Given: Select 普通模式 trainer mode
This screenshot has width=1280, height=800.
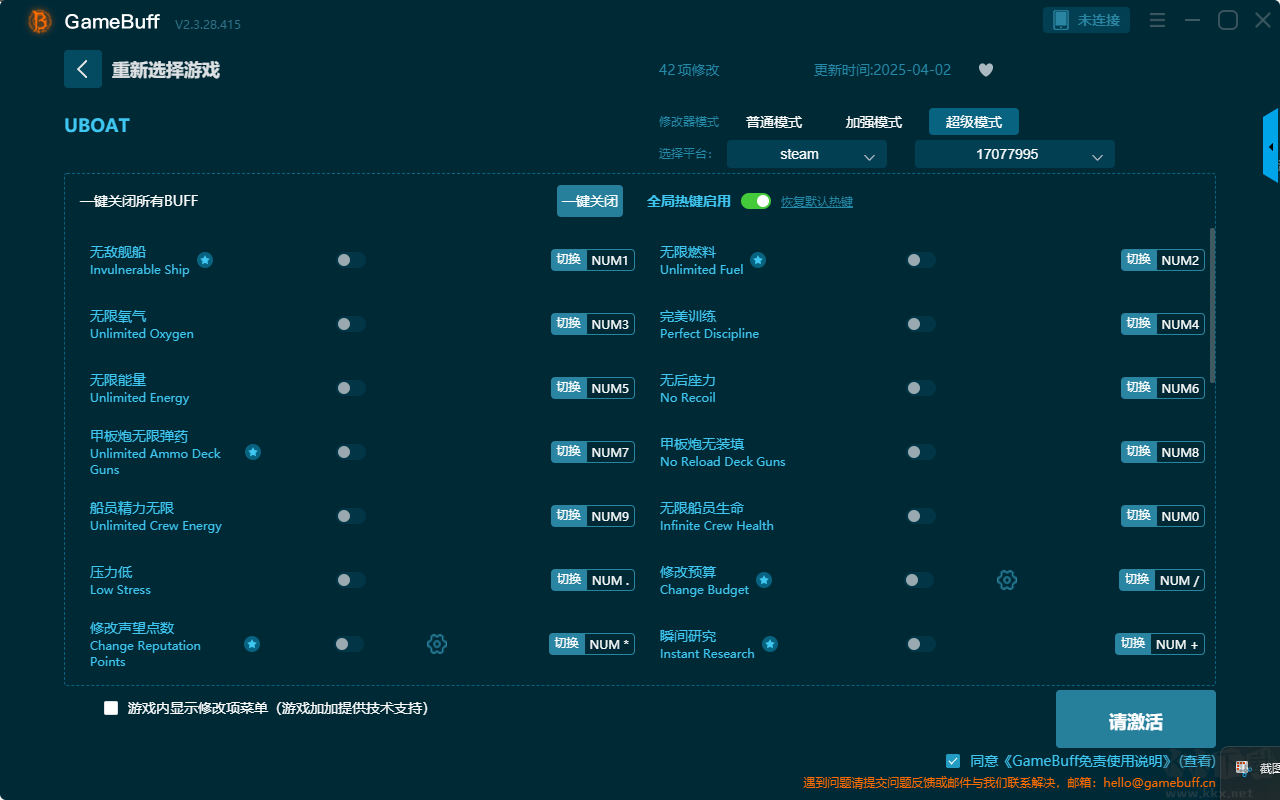Looking at the screenshot, I should coord(774,122).
